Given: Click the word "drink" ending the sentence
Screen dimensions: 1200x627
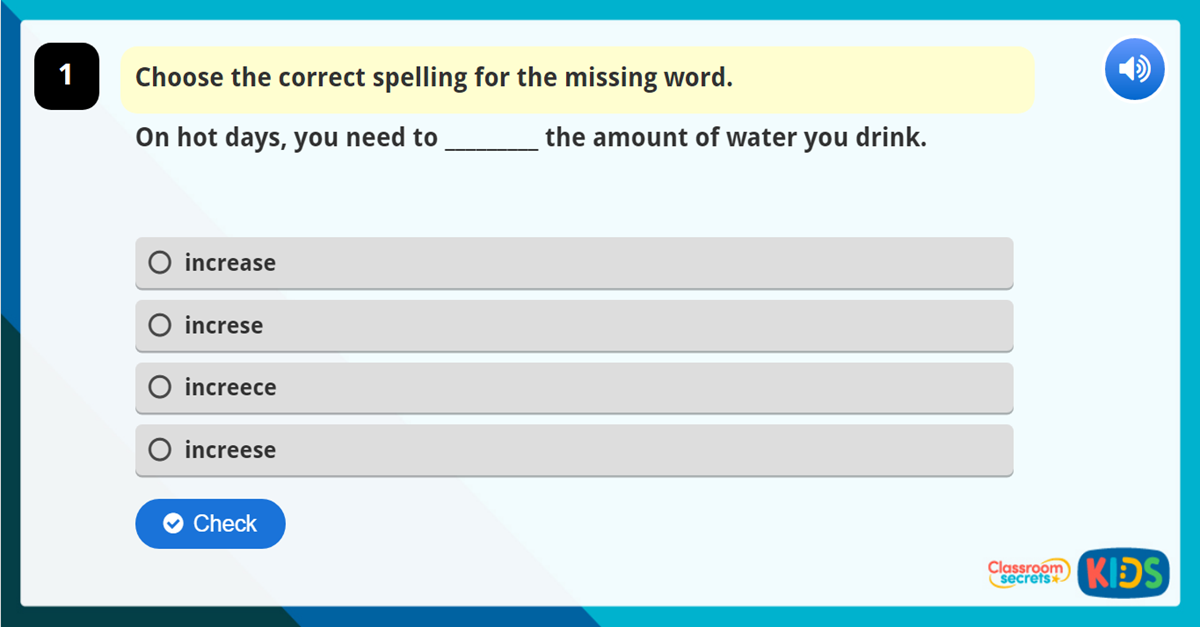Looking at the screenshot, I should pos(888,138).
